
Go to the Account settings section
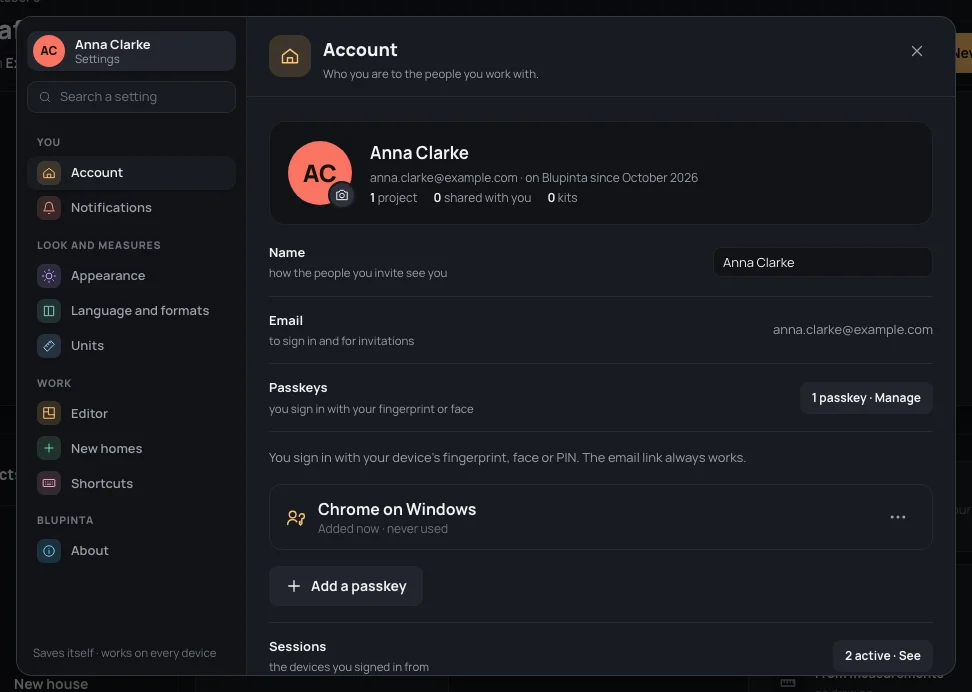(131, 172)
